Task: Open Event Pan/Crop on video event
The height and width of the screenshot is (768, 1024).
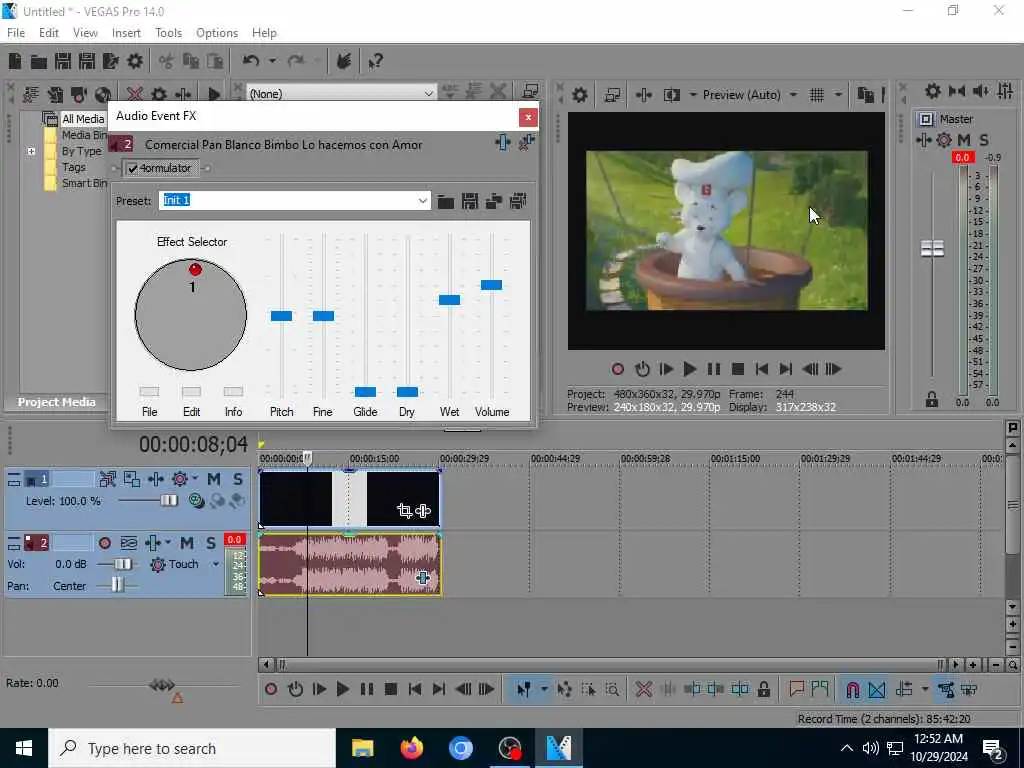Action: pyautogui.click(x=404, y=511)
